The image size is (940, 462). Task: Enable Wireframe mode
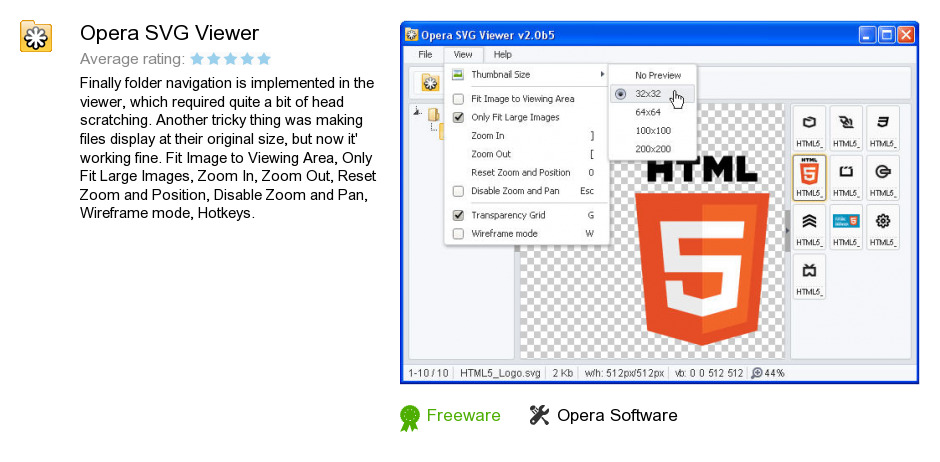(x=458, y=234)
